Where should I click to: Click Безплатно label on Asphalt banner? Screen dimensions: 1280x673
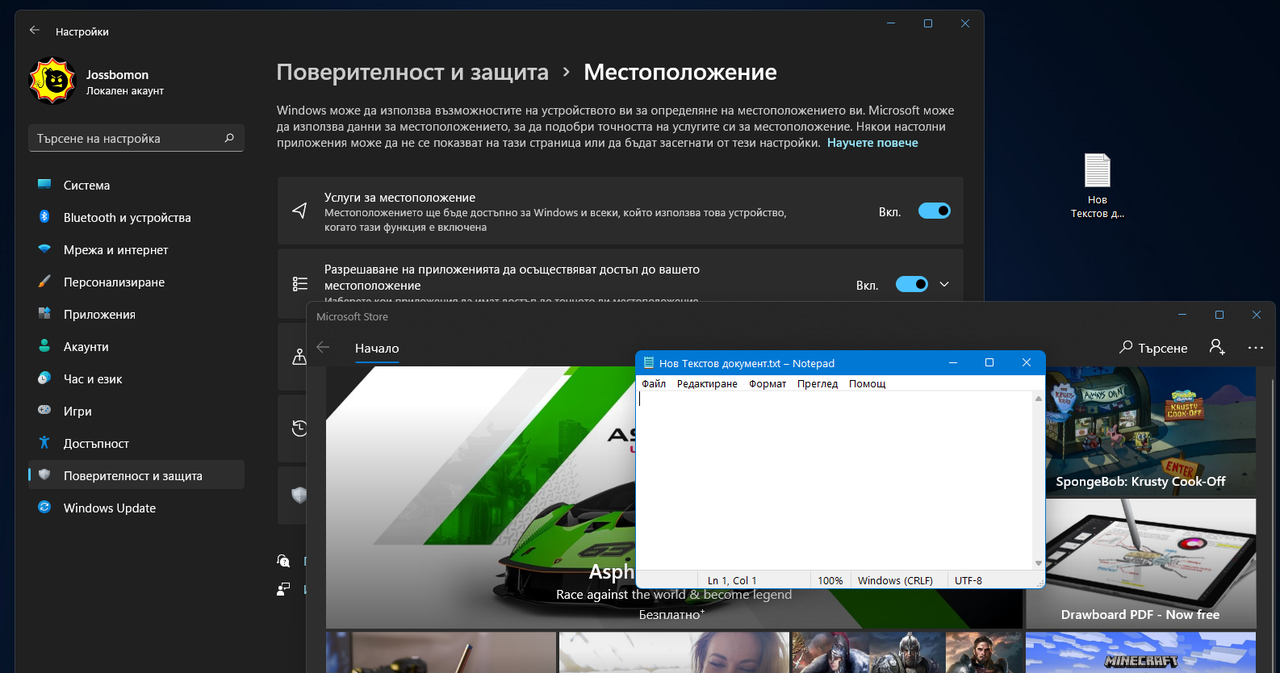671,614
